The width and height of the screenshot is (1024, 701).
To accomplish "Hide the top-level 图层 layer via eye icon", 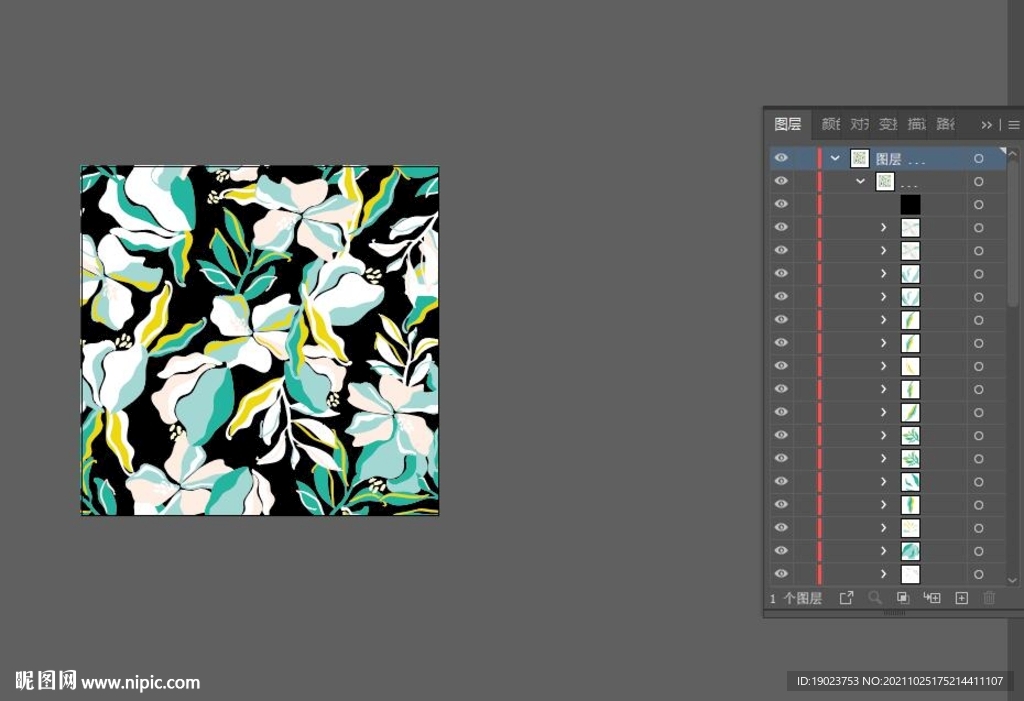I will (781, 158).
